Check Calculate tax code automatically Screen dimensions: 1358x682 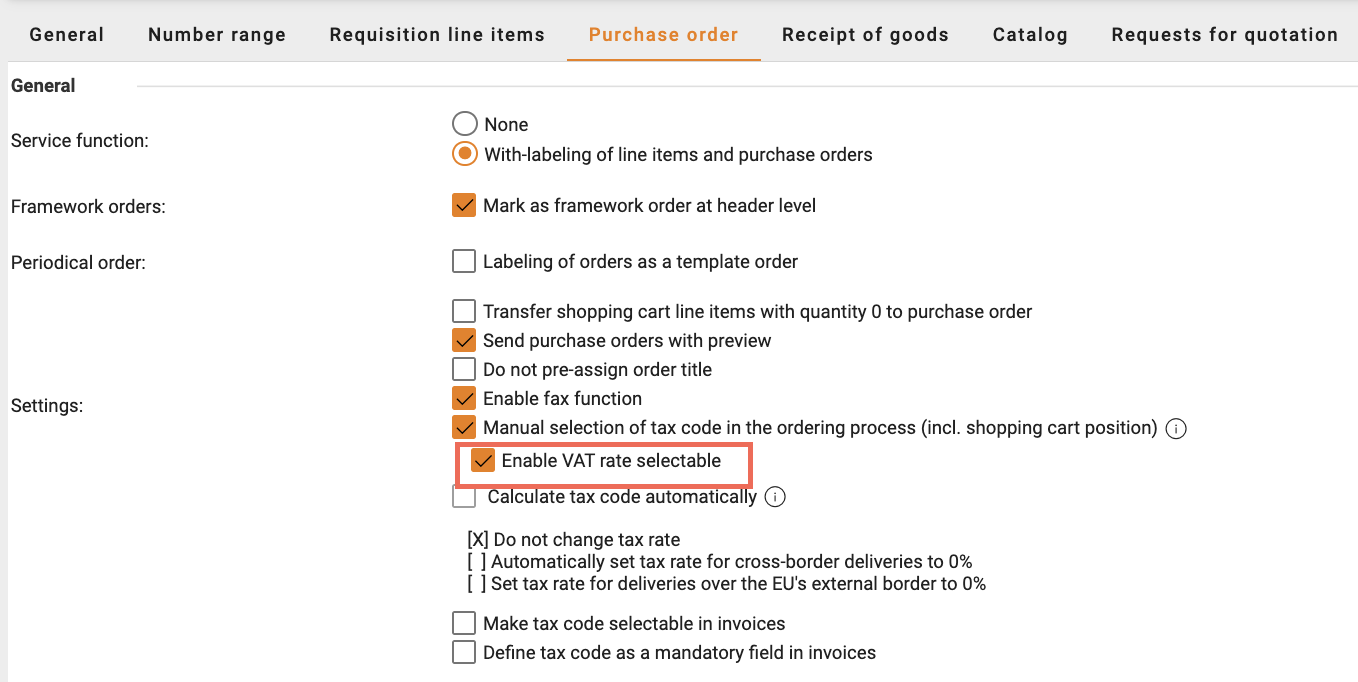[464, 496]
